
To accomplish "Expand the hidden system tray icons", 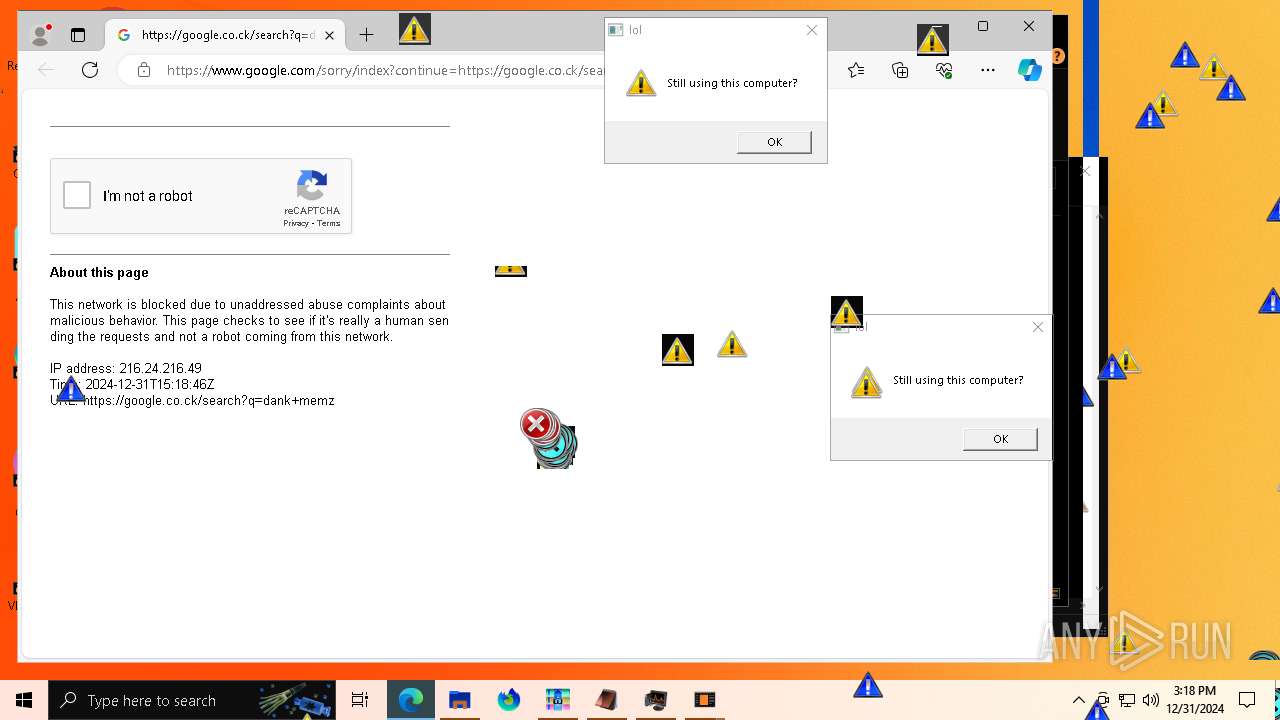I will click(x=1079, y=700).
